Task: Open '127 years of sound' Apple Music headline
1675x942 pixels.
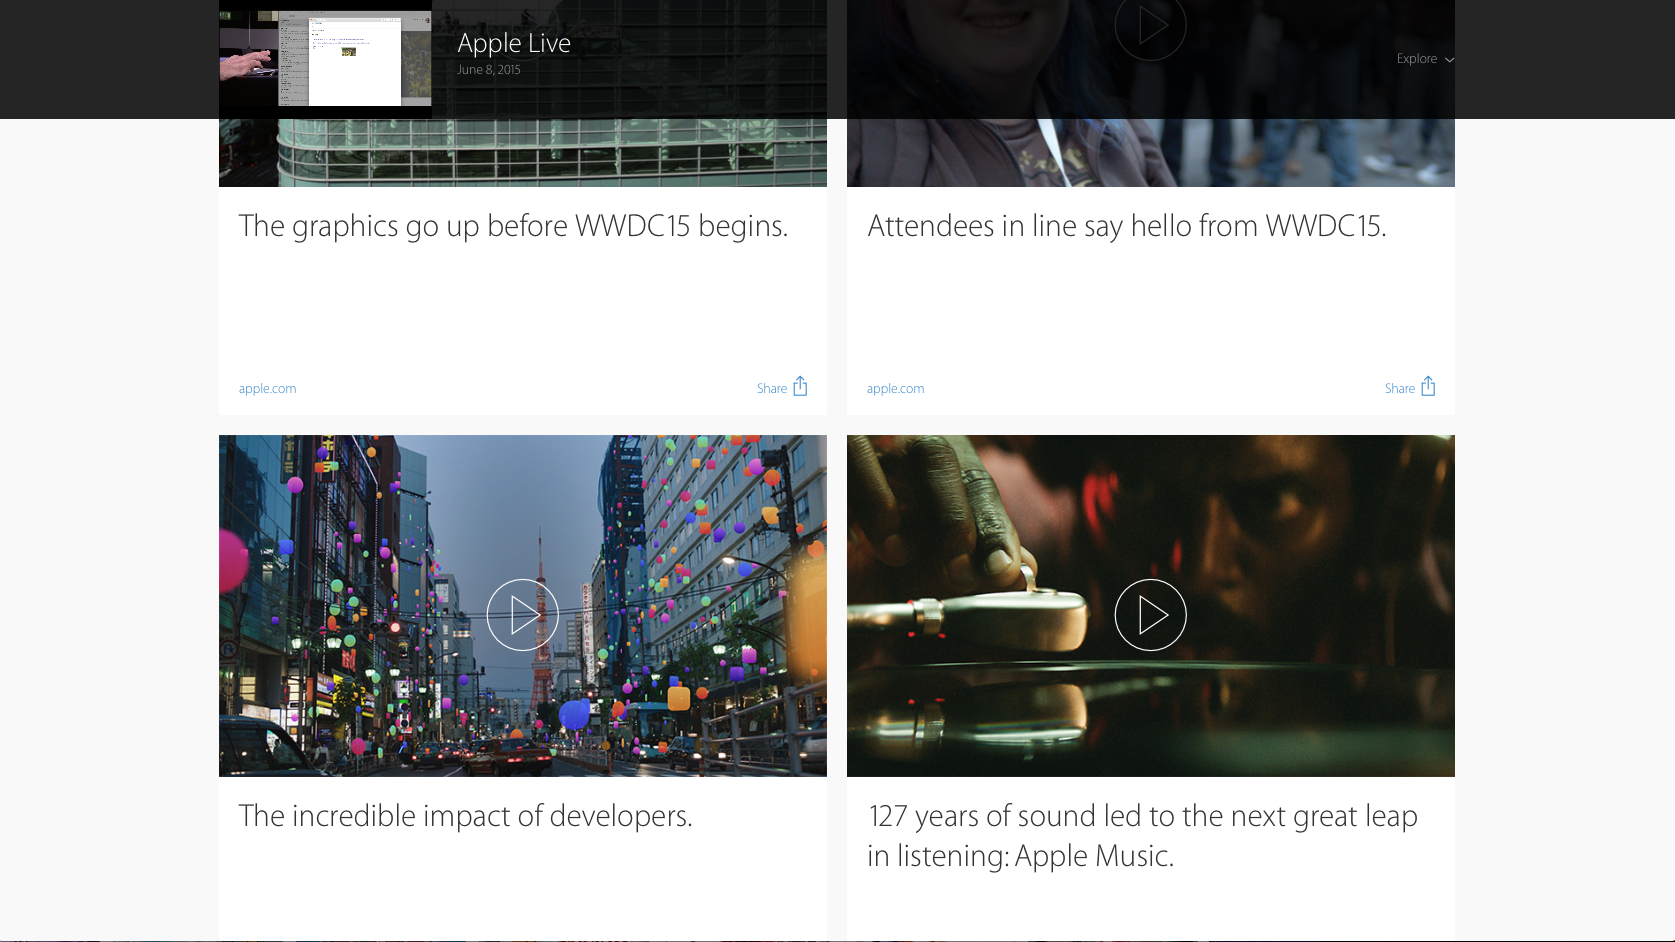Action: pyautogui.click(x=1142, y=836)
